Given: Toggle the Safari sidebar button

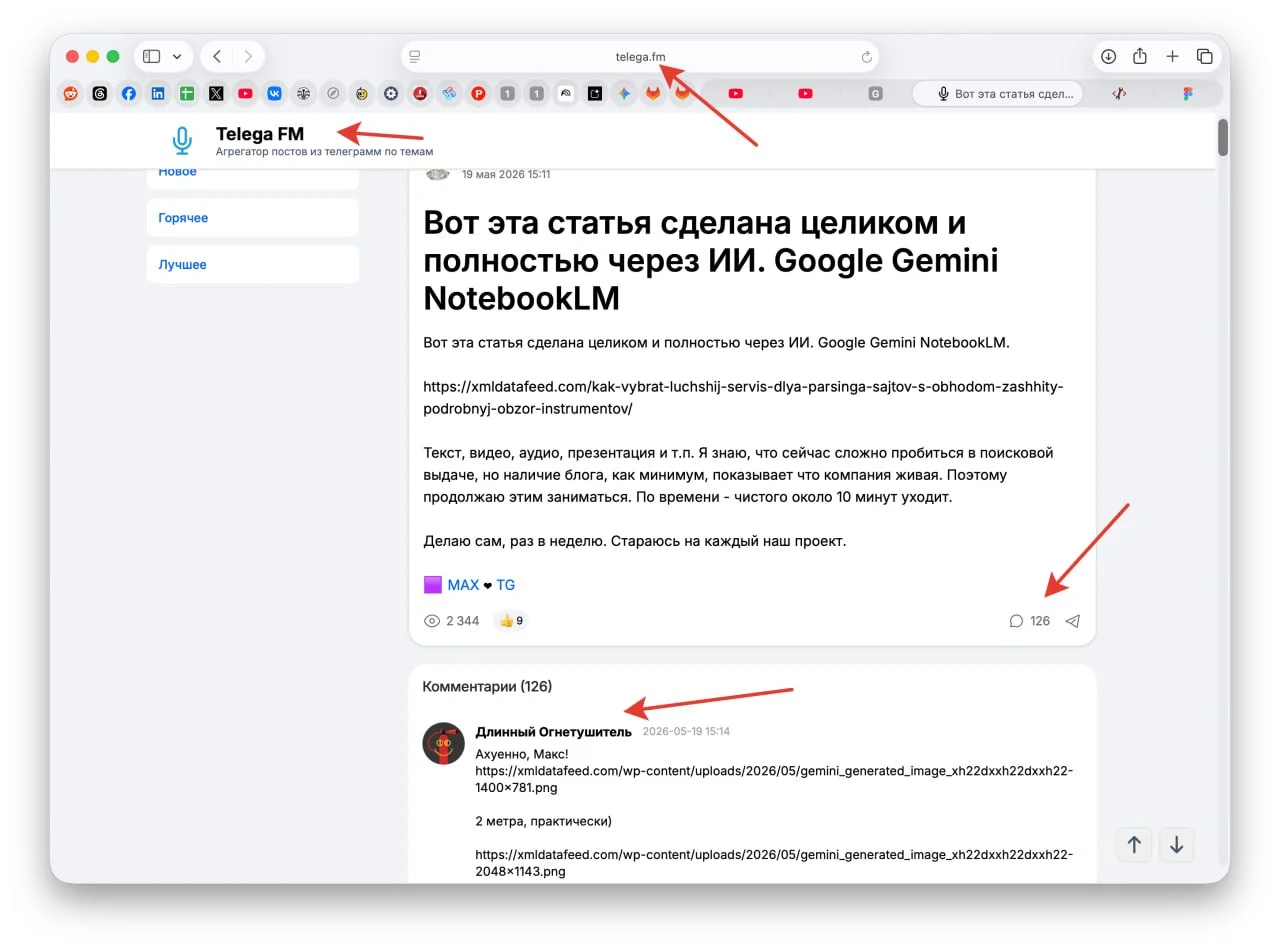Looking at the screenshot, I should click(x=152, y=56).
